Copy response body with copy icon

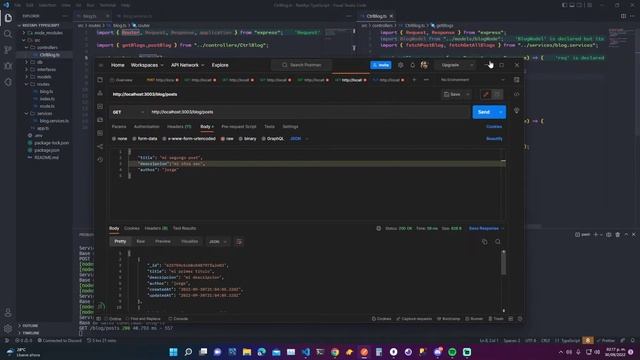tap(484, 242)
